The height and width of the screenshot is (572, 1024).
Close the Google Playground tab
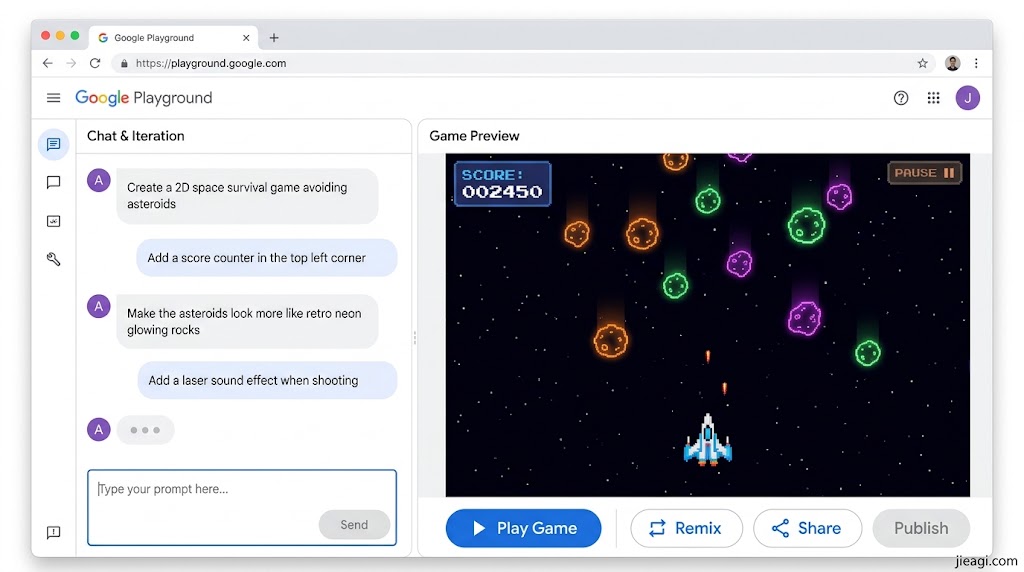[x=246, y=38]
